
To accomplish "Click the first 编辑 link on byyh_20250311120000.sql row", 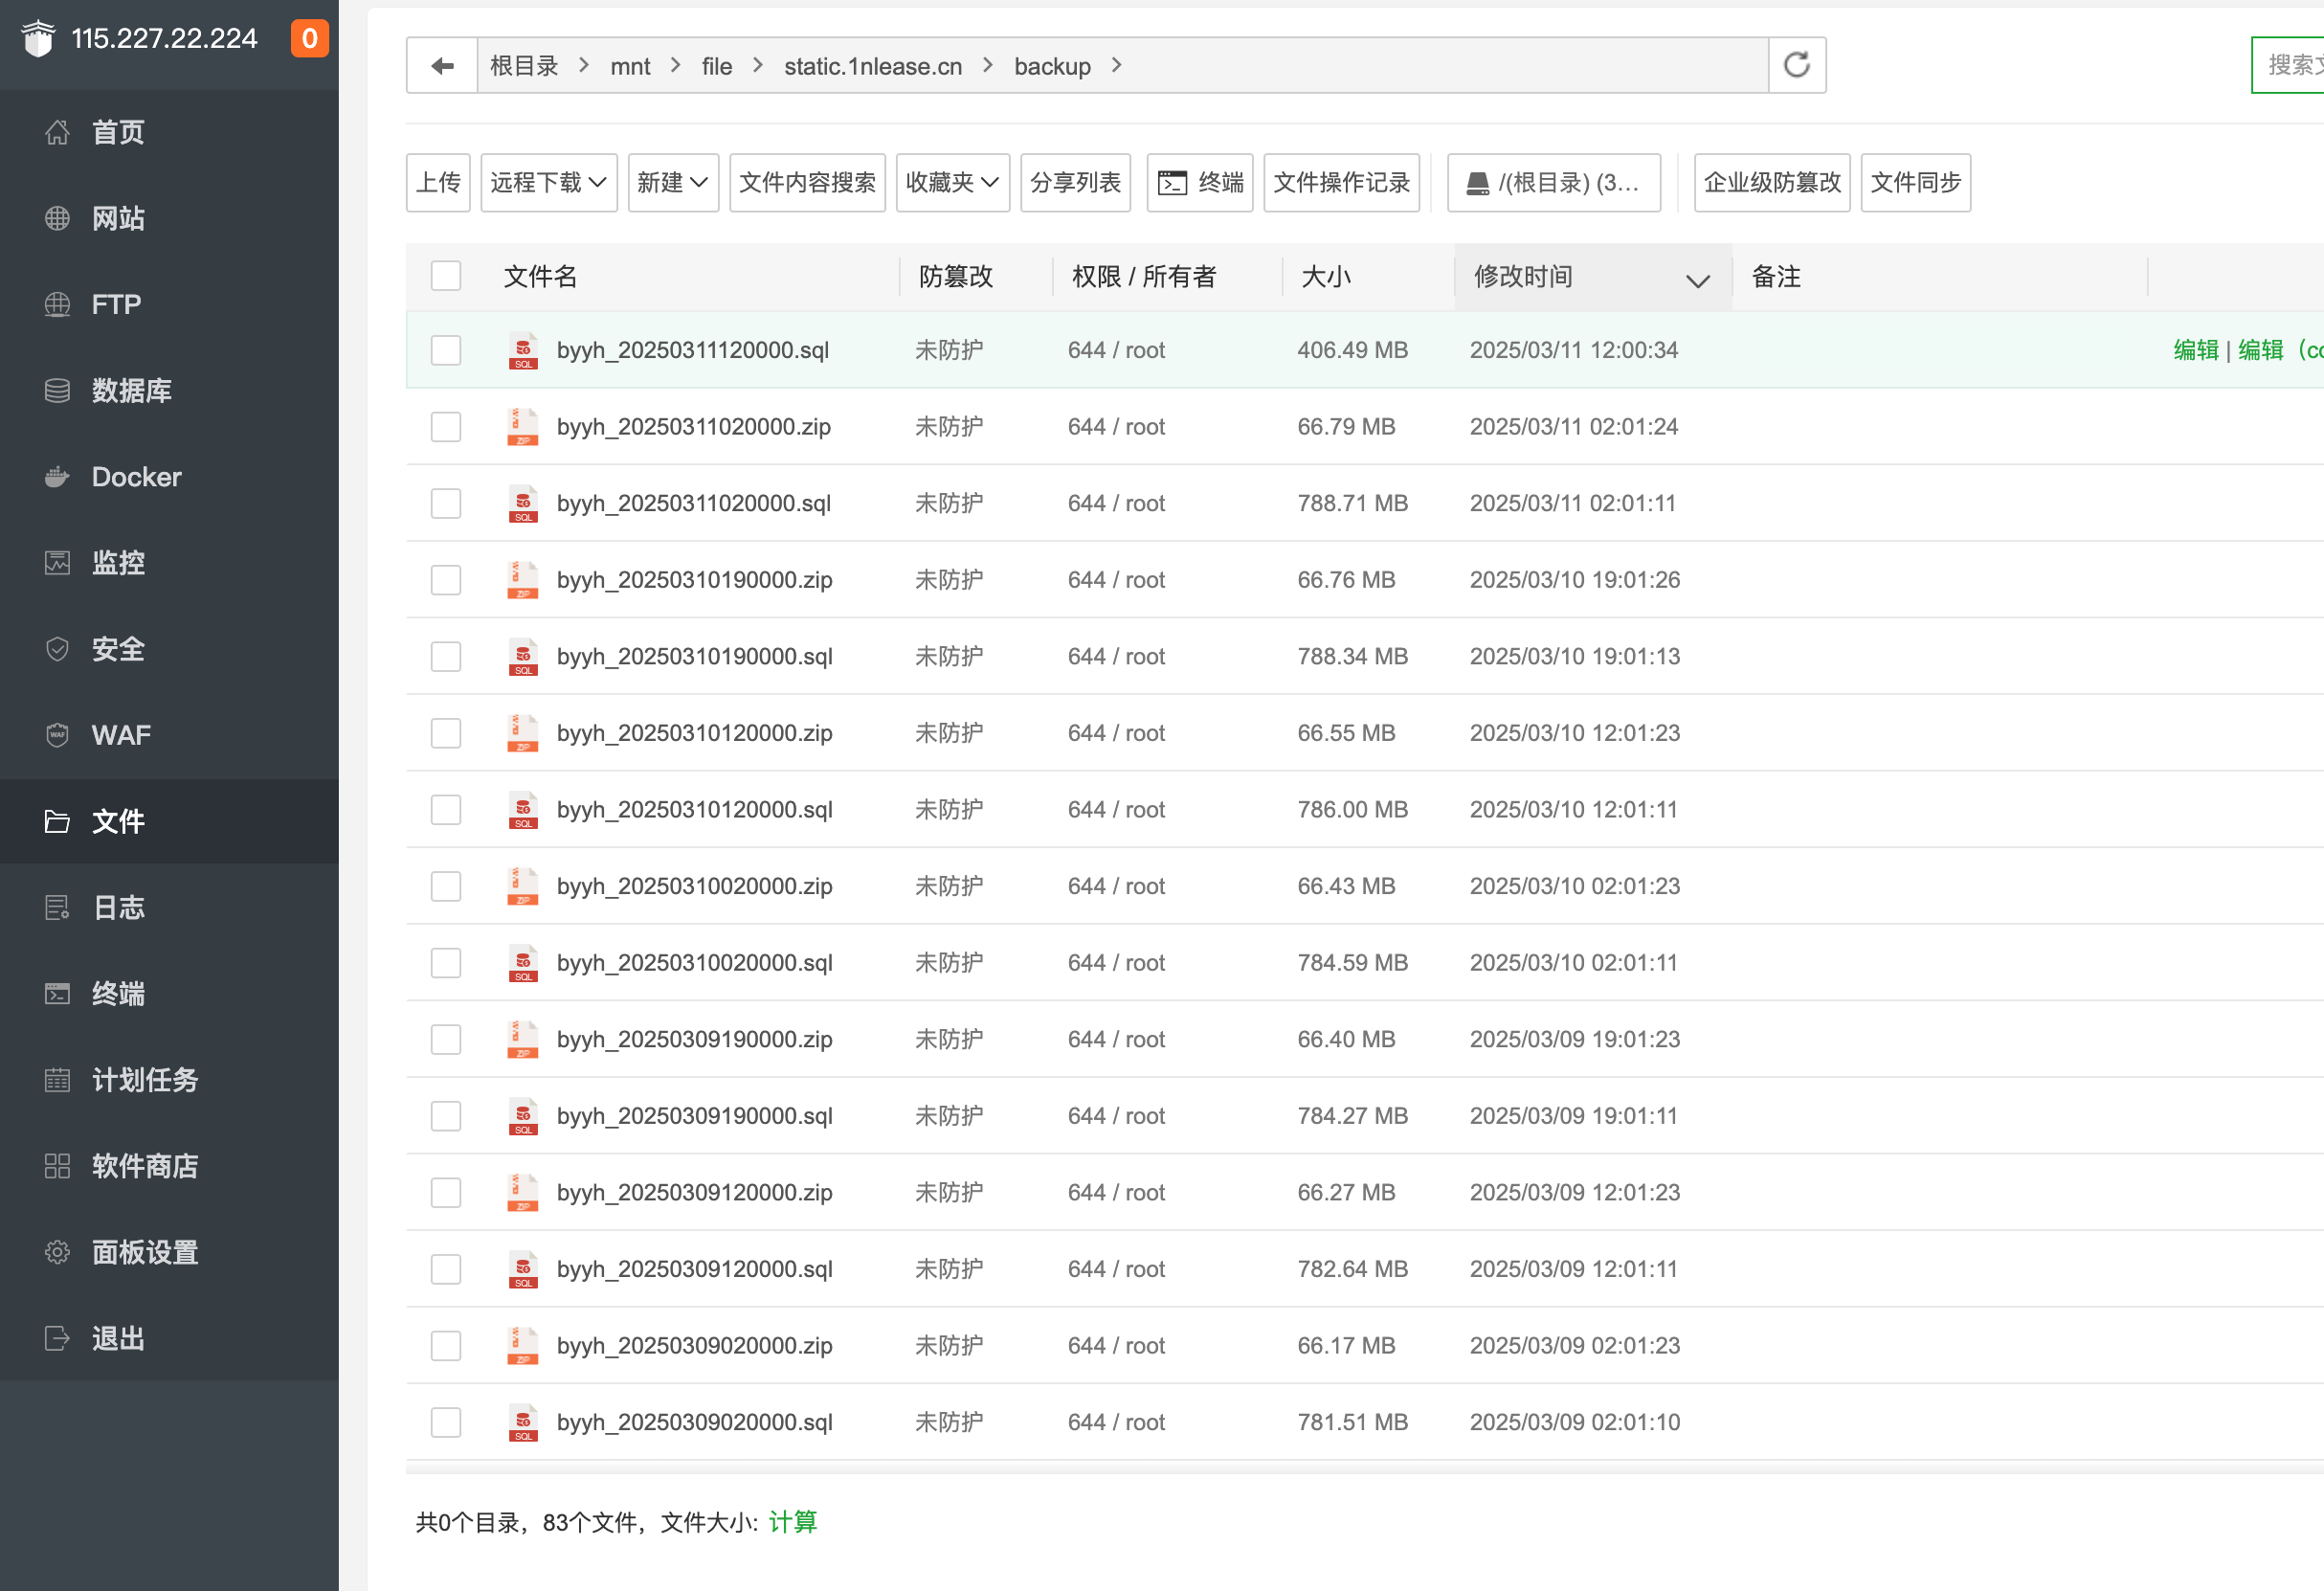I will [x=2196, y=350].
